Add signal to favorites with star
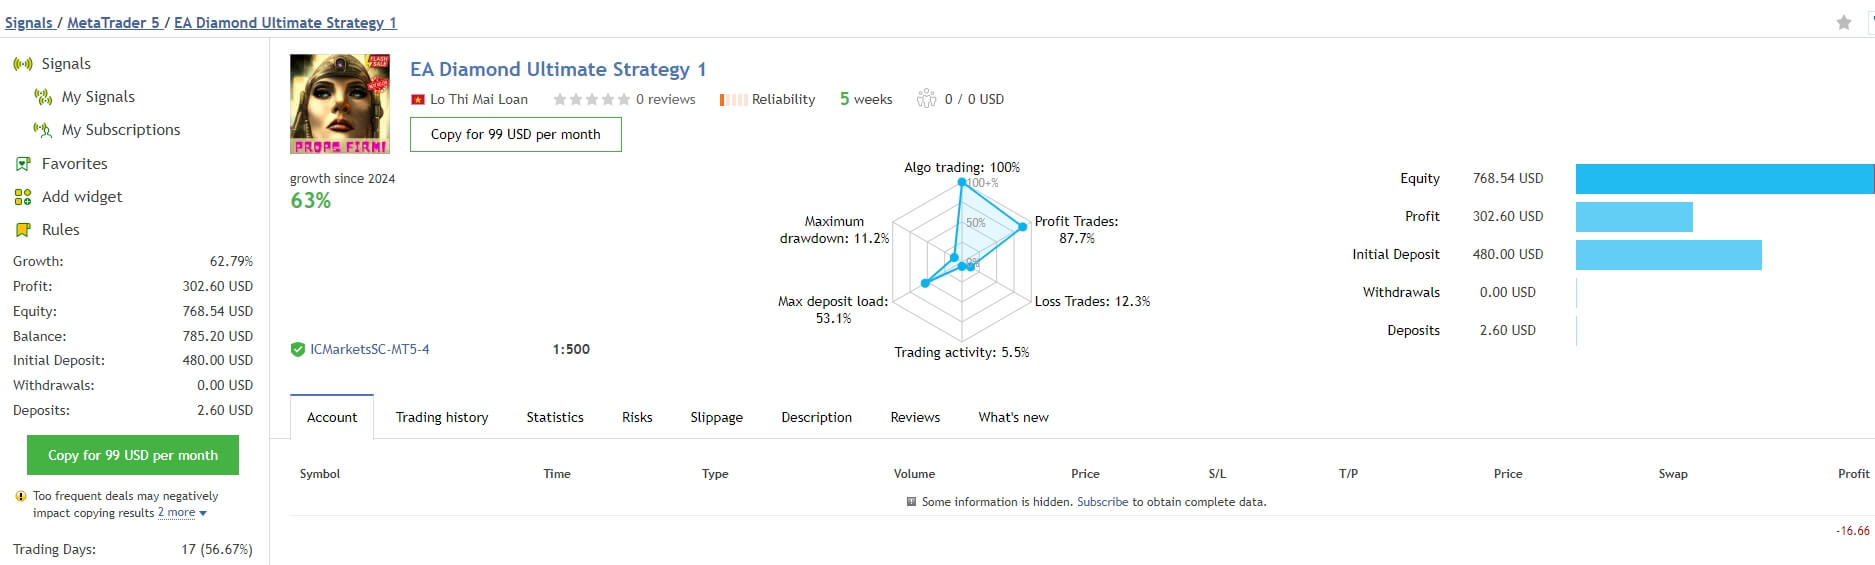The width and height of the screenshot is (1875, 565). pyautogui.click(x=1844, y=22)
